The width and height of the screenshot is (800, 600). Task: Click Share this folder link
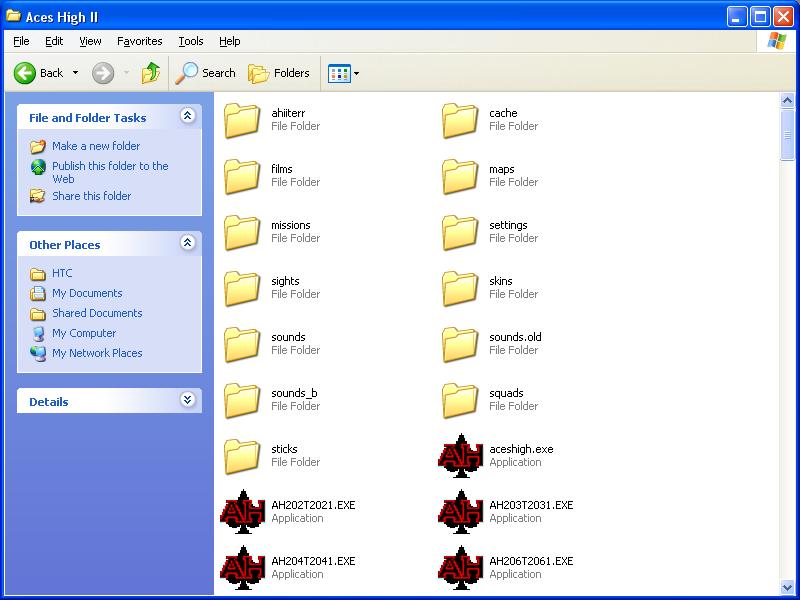91,196
